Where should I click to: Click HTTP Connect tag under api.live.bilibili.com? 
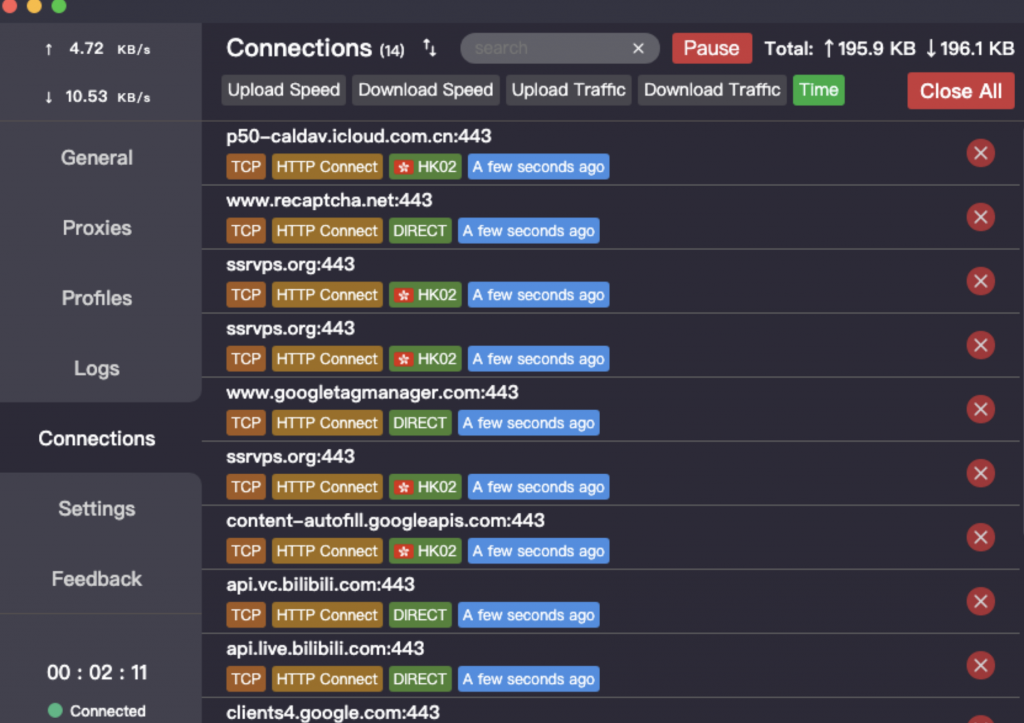click(327, 679)
